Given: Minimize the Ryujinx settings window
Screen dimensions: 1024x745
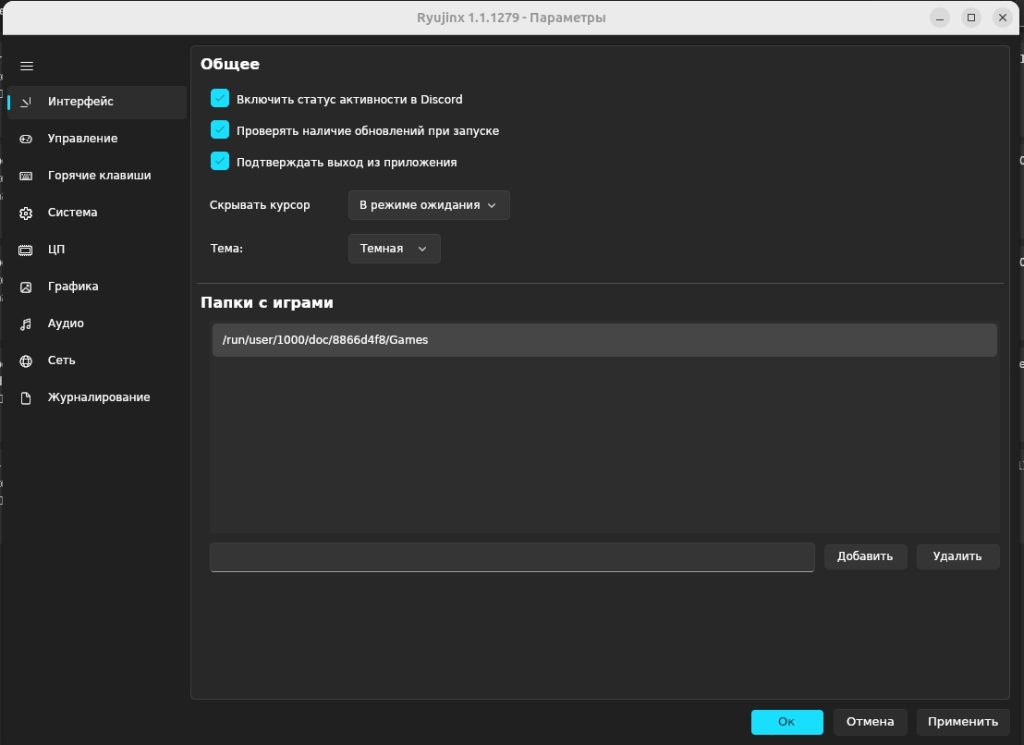Looking at the screenshot, I should point(940,18).
